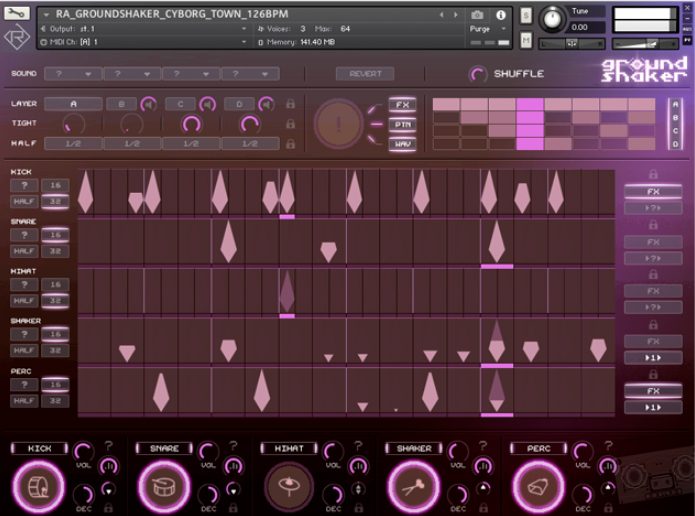Click the Half row lock icon
The height and width of the screenshot is (516, 695).
point(290,144)
